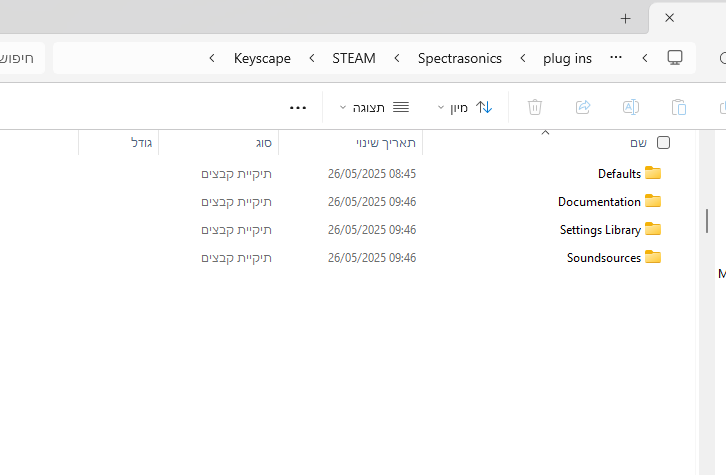Show hidden path folders via ellipsis in breadcrumb
The width and height of the screenshot is (726, 475).
click(x=616, y=57)
